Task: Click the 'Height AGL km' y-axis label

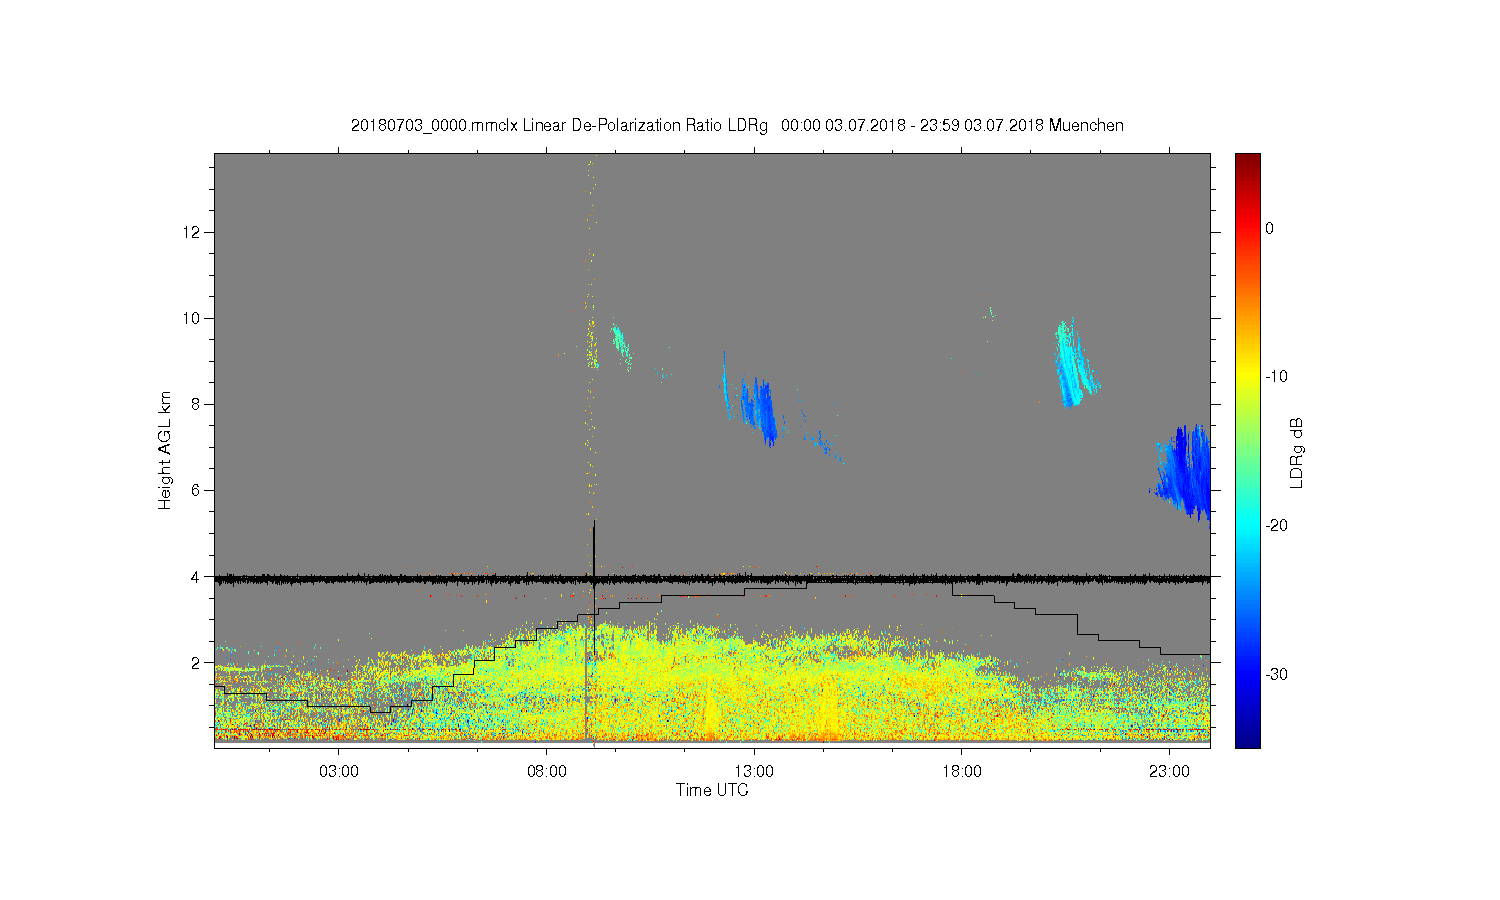Action: [165, 450]
